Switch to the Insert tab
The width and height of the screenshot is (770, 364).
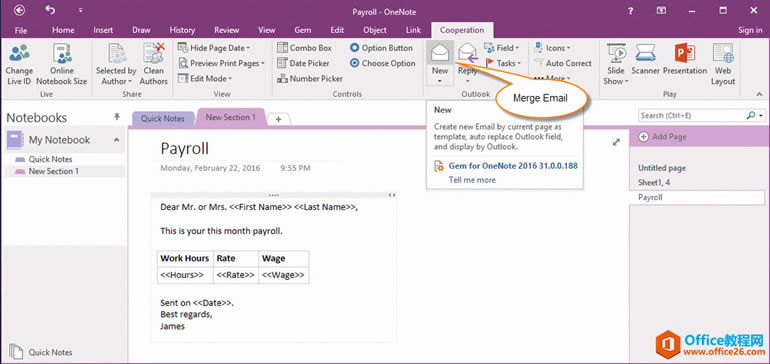coord(103,30)
